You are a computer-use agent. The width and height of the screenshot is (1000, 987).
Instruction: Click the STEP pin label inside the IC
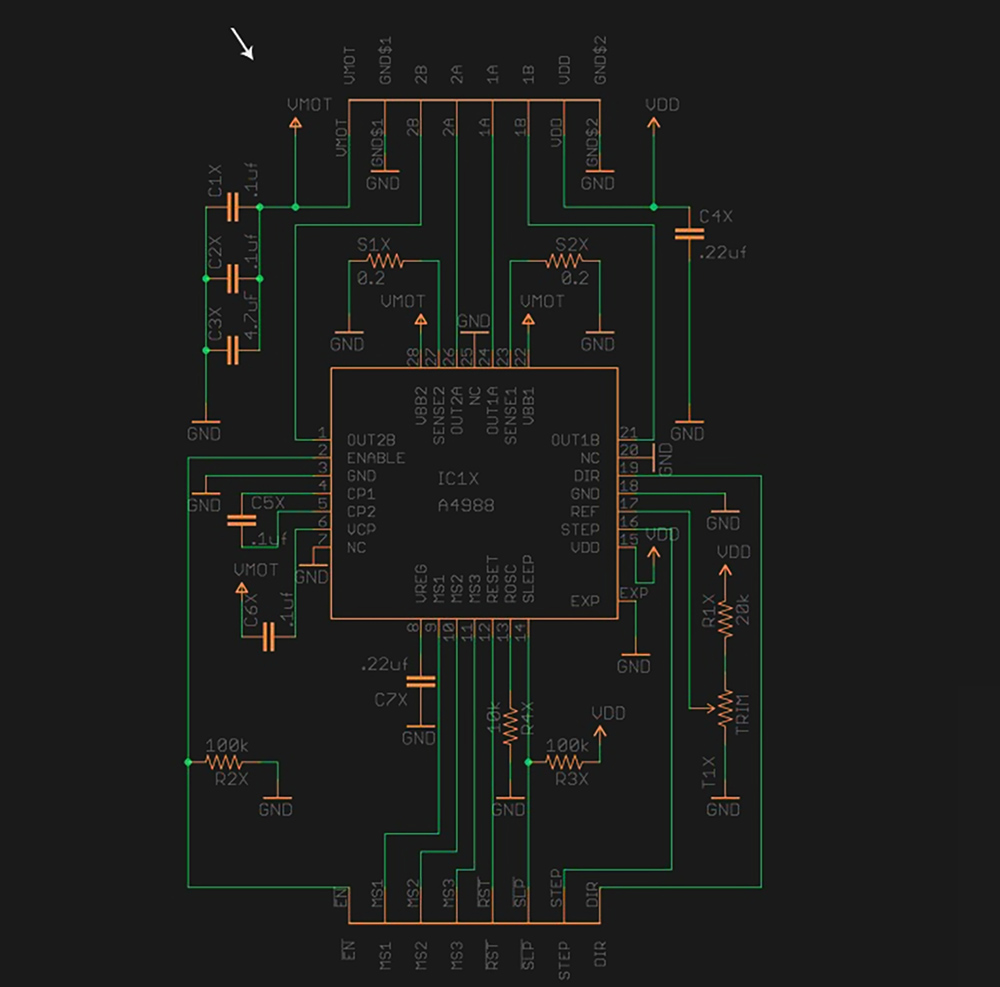579,529
